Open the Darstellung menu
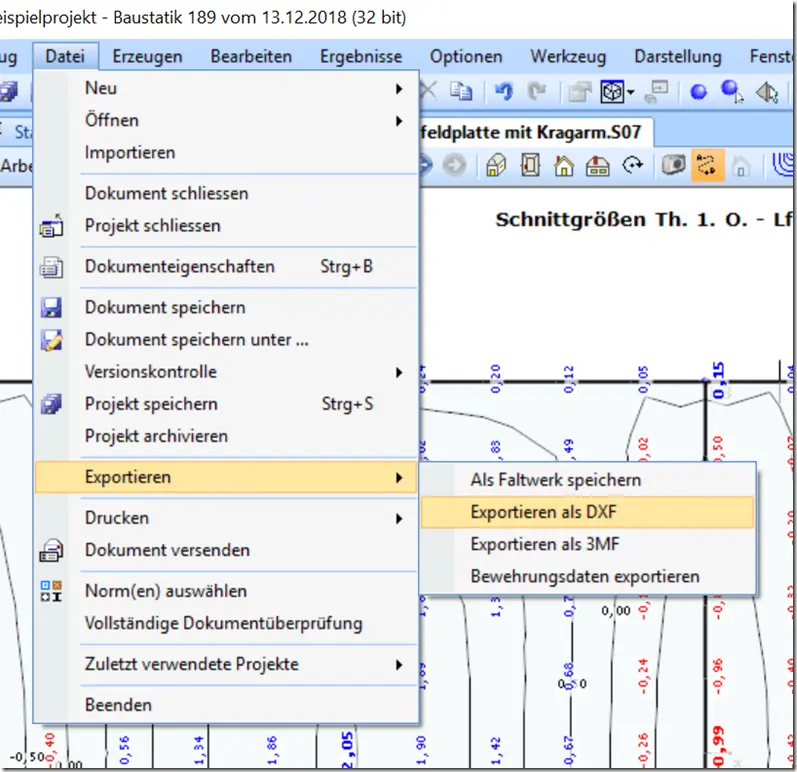 [678, 56]
